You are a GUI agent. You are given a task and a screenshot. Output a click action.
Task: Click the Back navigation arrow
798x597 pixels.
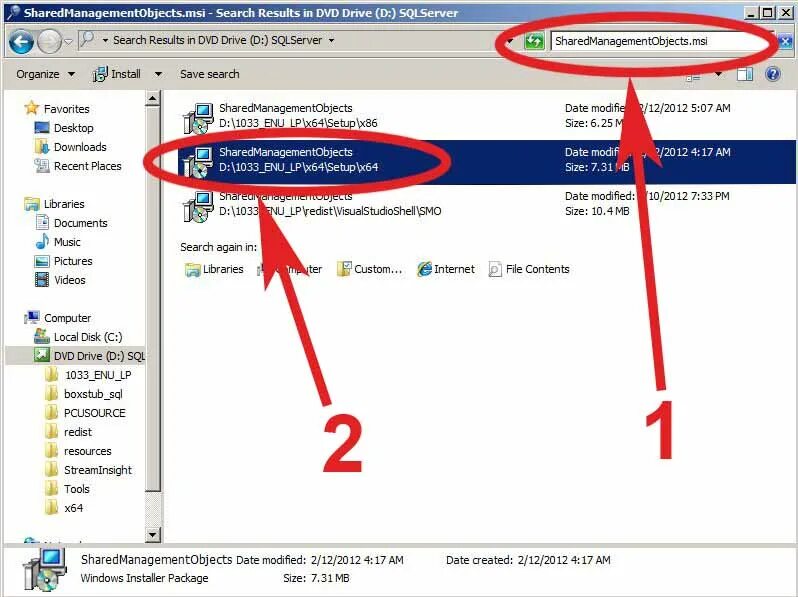21,41
